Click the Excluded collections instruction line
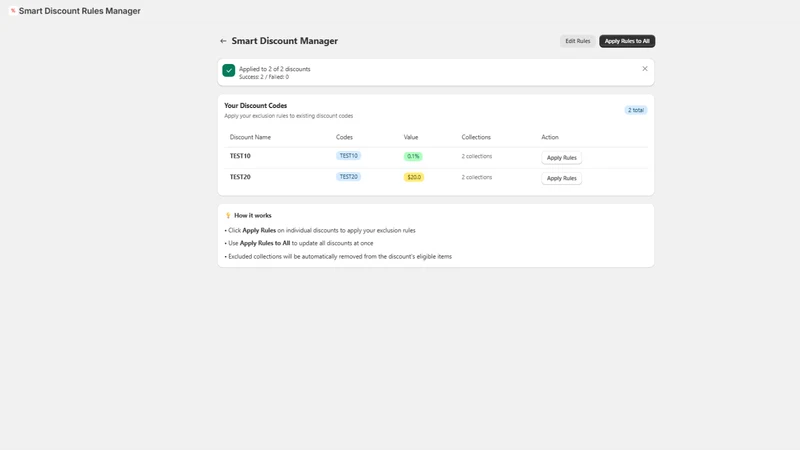800x450 pixels. (x=338, y=257)
